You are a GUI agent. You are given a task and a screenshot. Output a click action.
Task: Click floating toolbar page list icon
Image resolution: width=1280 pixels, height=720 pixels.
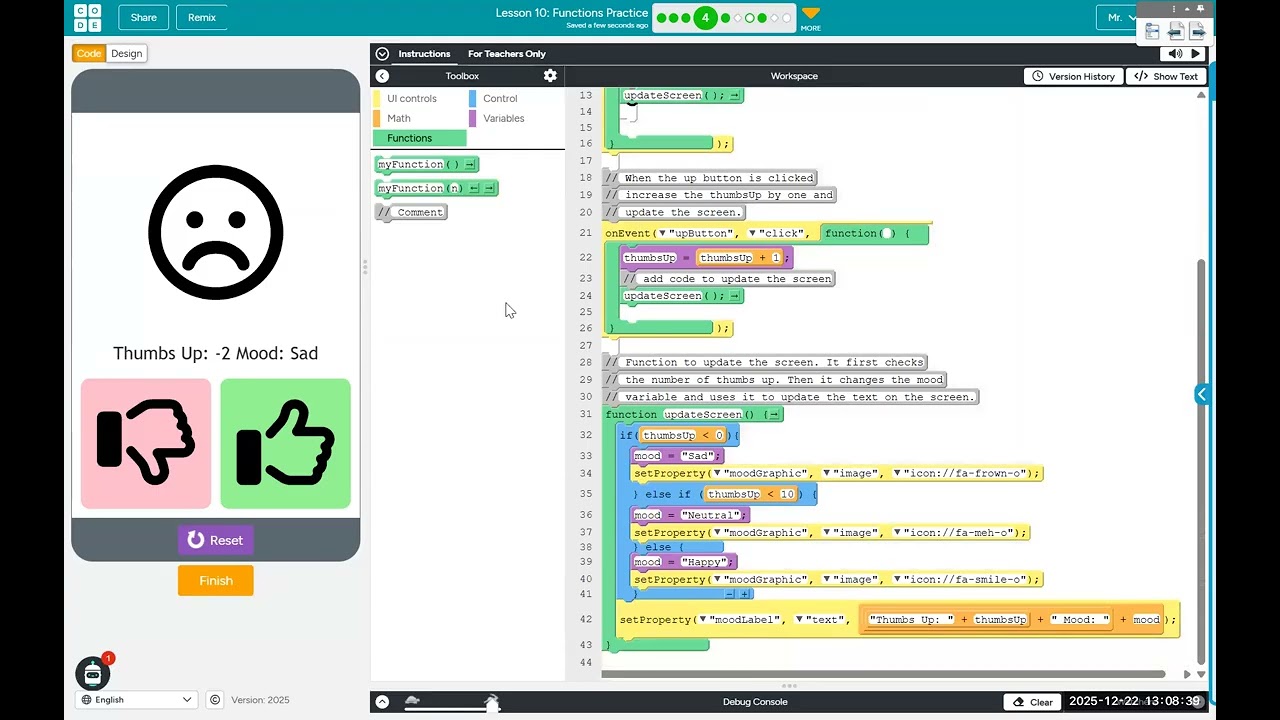click(x=1152, y=31)
